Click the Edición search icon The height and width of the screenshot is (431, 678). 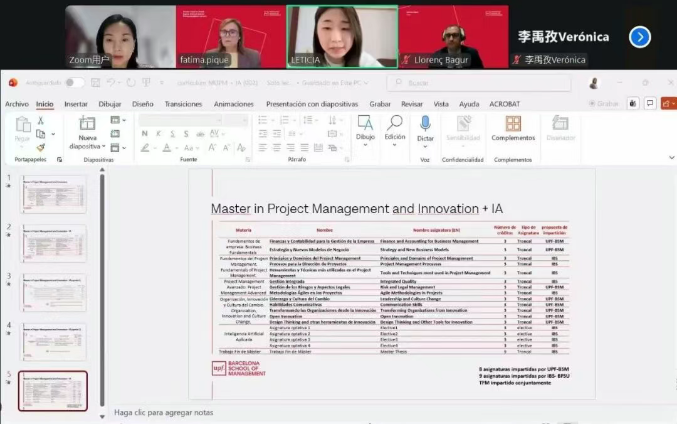[395, 123]
